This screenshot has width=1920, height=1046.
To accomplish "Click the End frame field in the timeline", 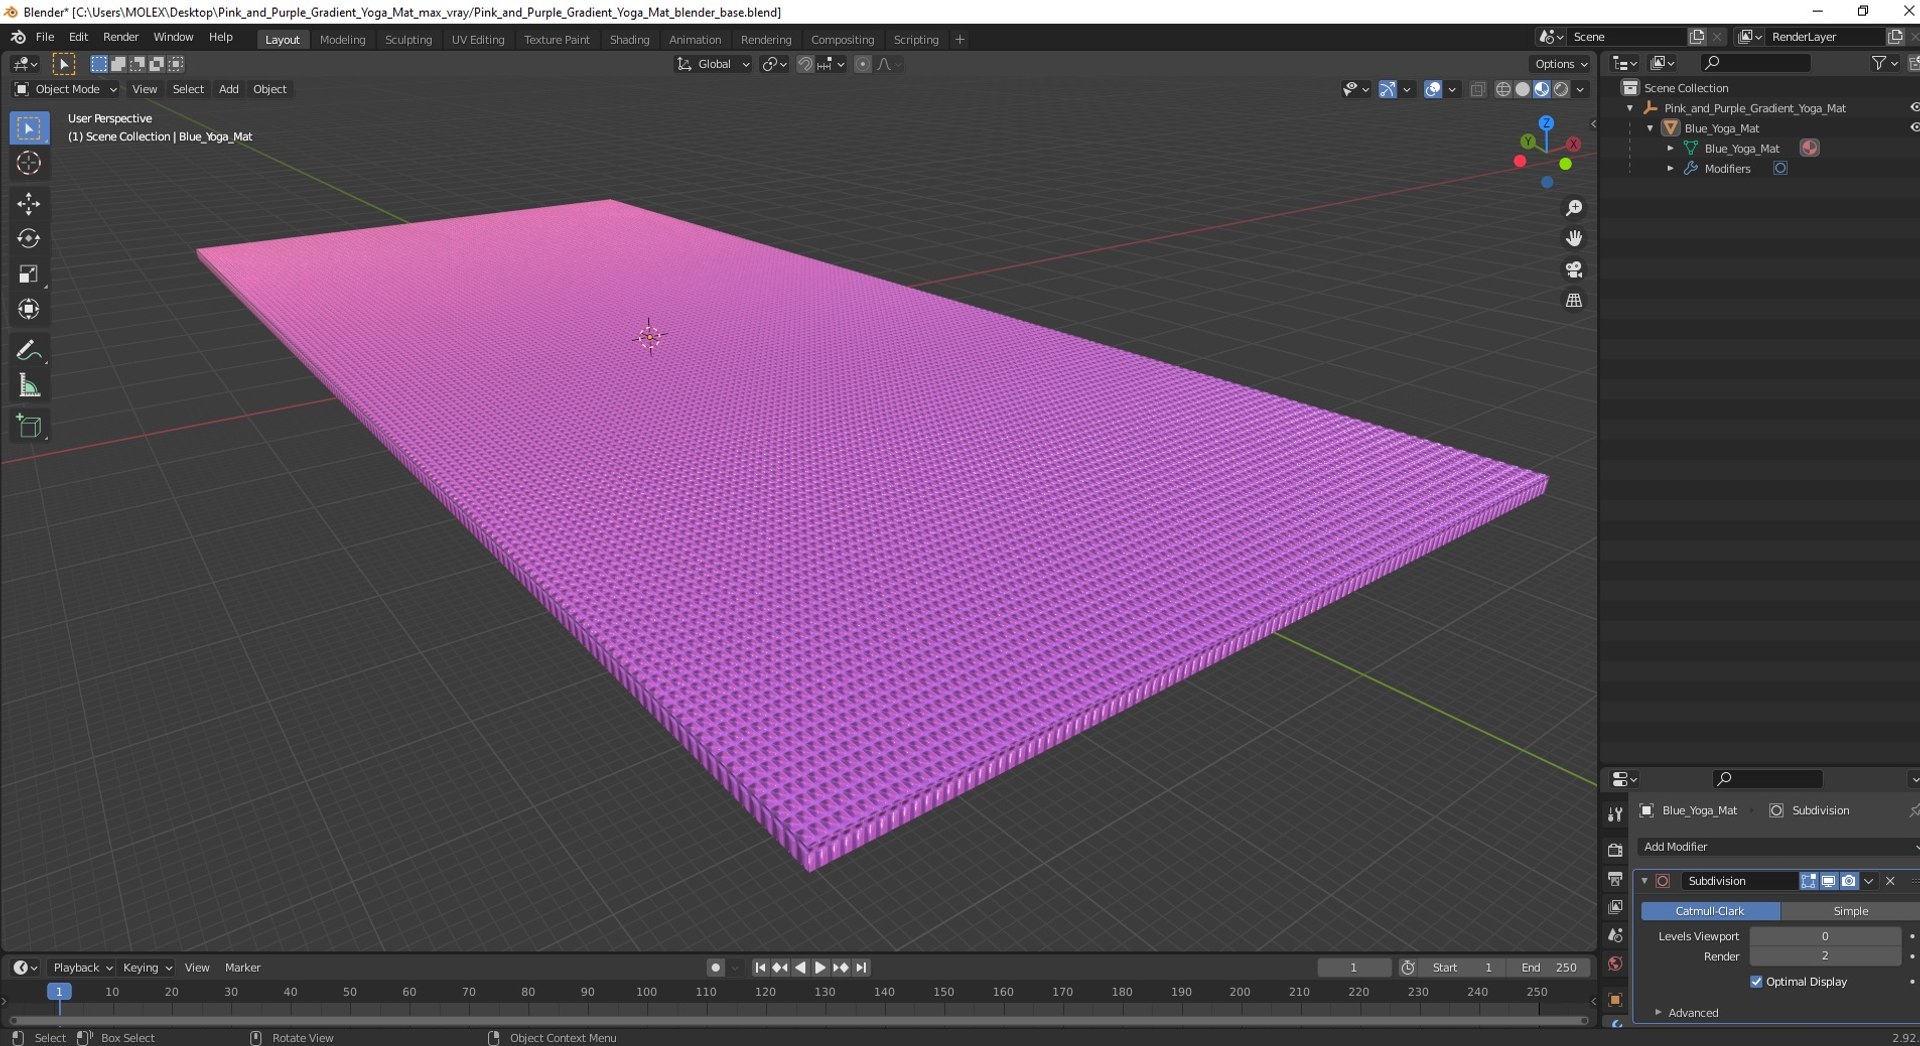I will [1548, 968].
